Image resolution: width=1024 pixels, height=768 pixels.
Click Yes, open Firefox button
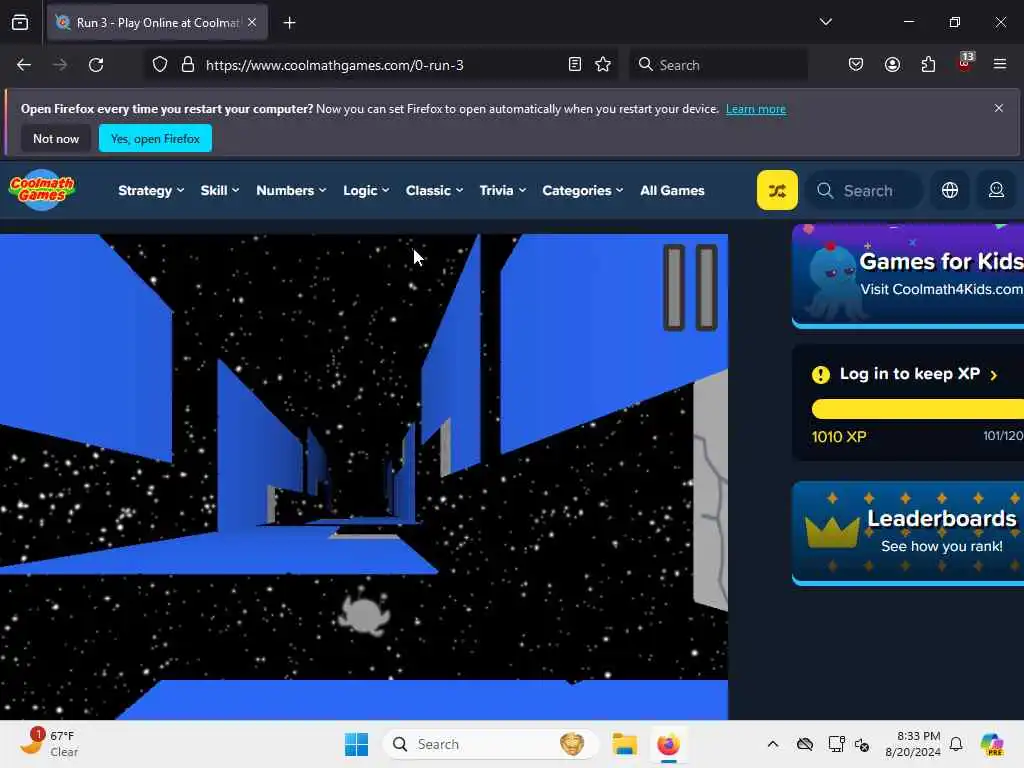(x=155, y=138)
